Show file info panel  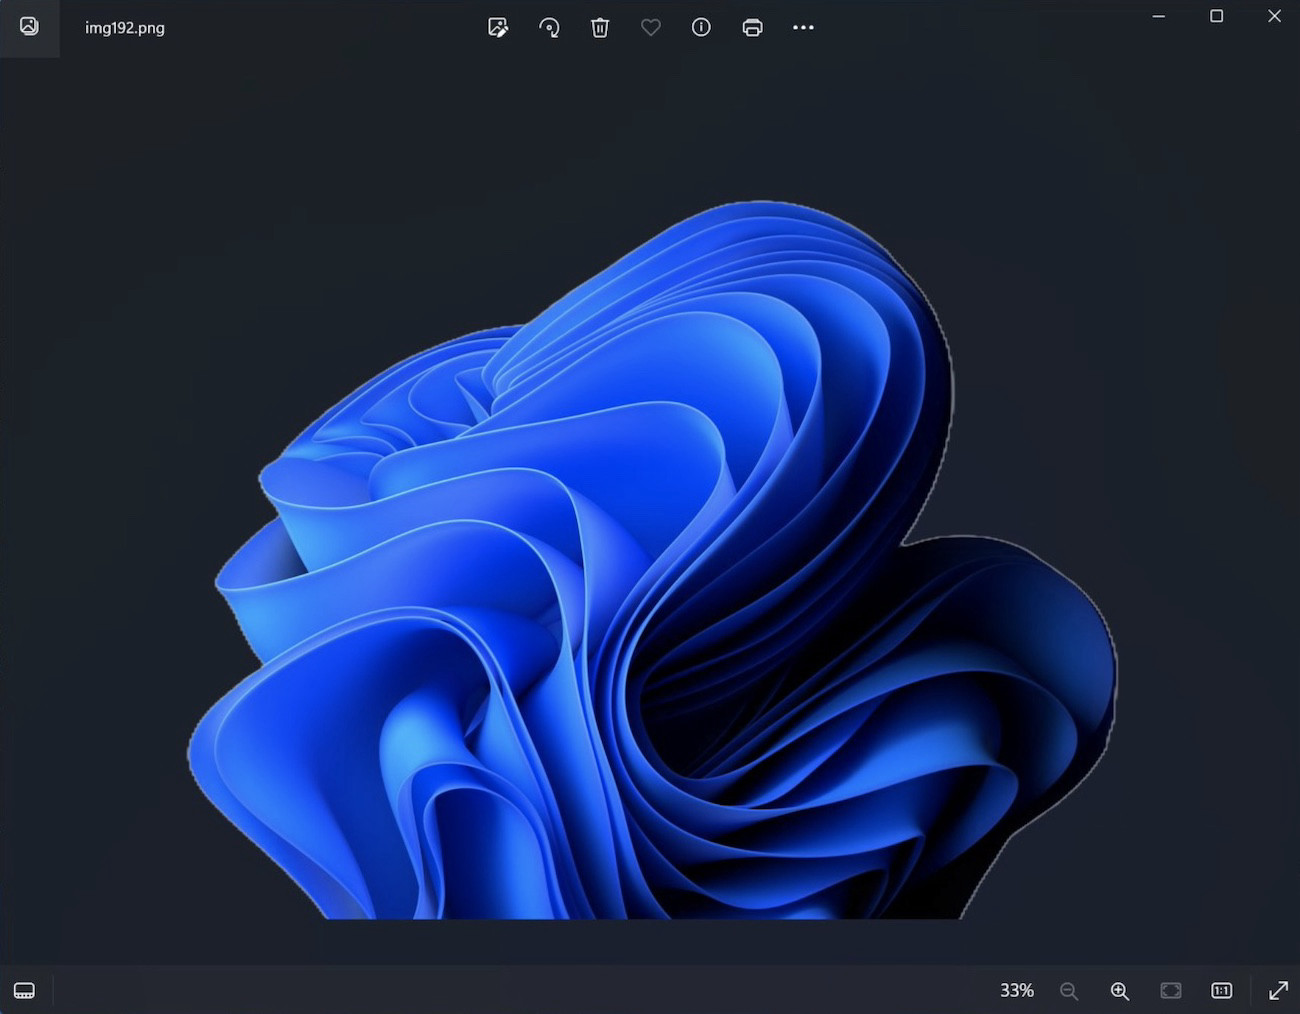[701, 28]
